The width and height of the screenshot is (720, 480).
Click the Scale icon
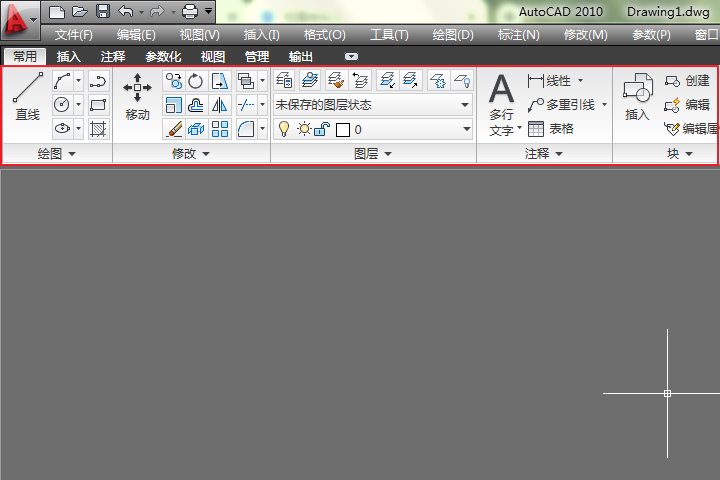(x=174, y=105)
